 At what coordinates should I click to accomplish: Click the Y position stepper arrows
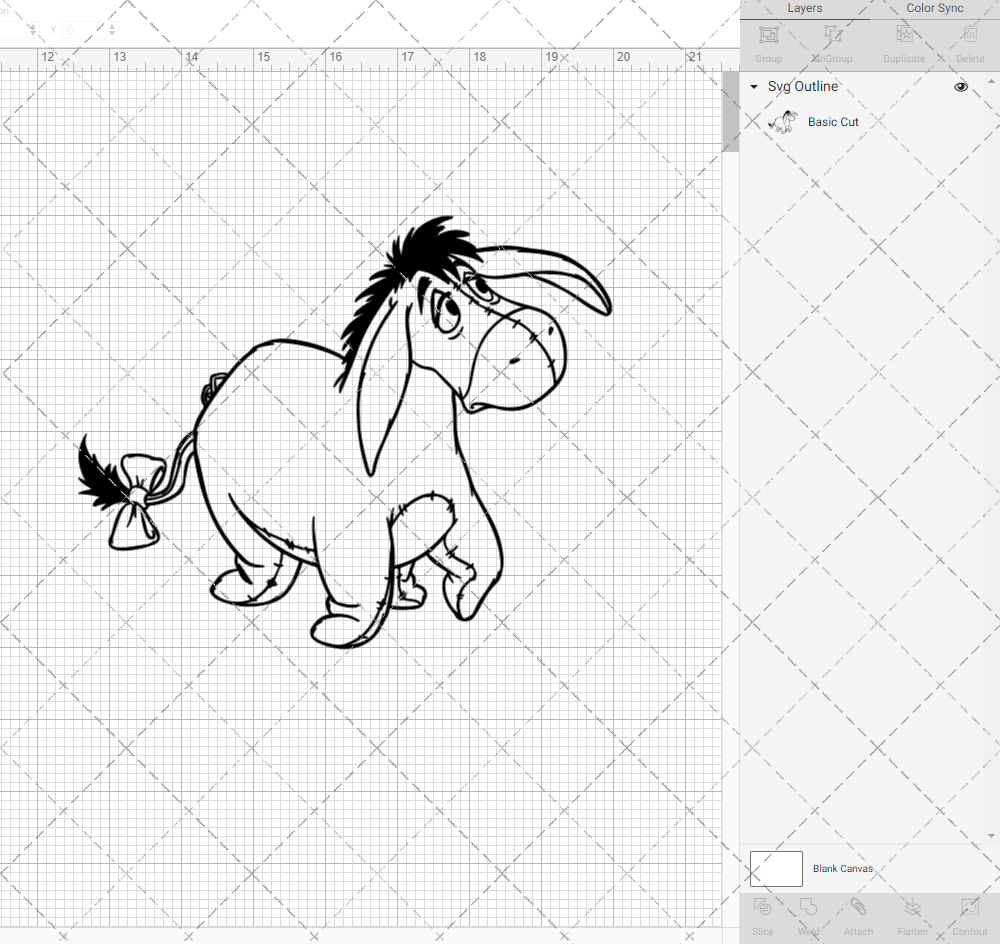111,31
